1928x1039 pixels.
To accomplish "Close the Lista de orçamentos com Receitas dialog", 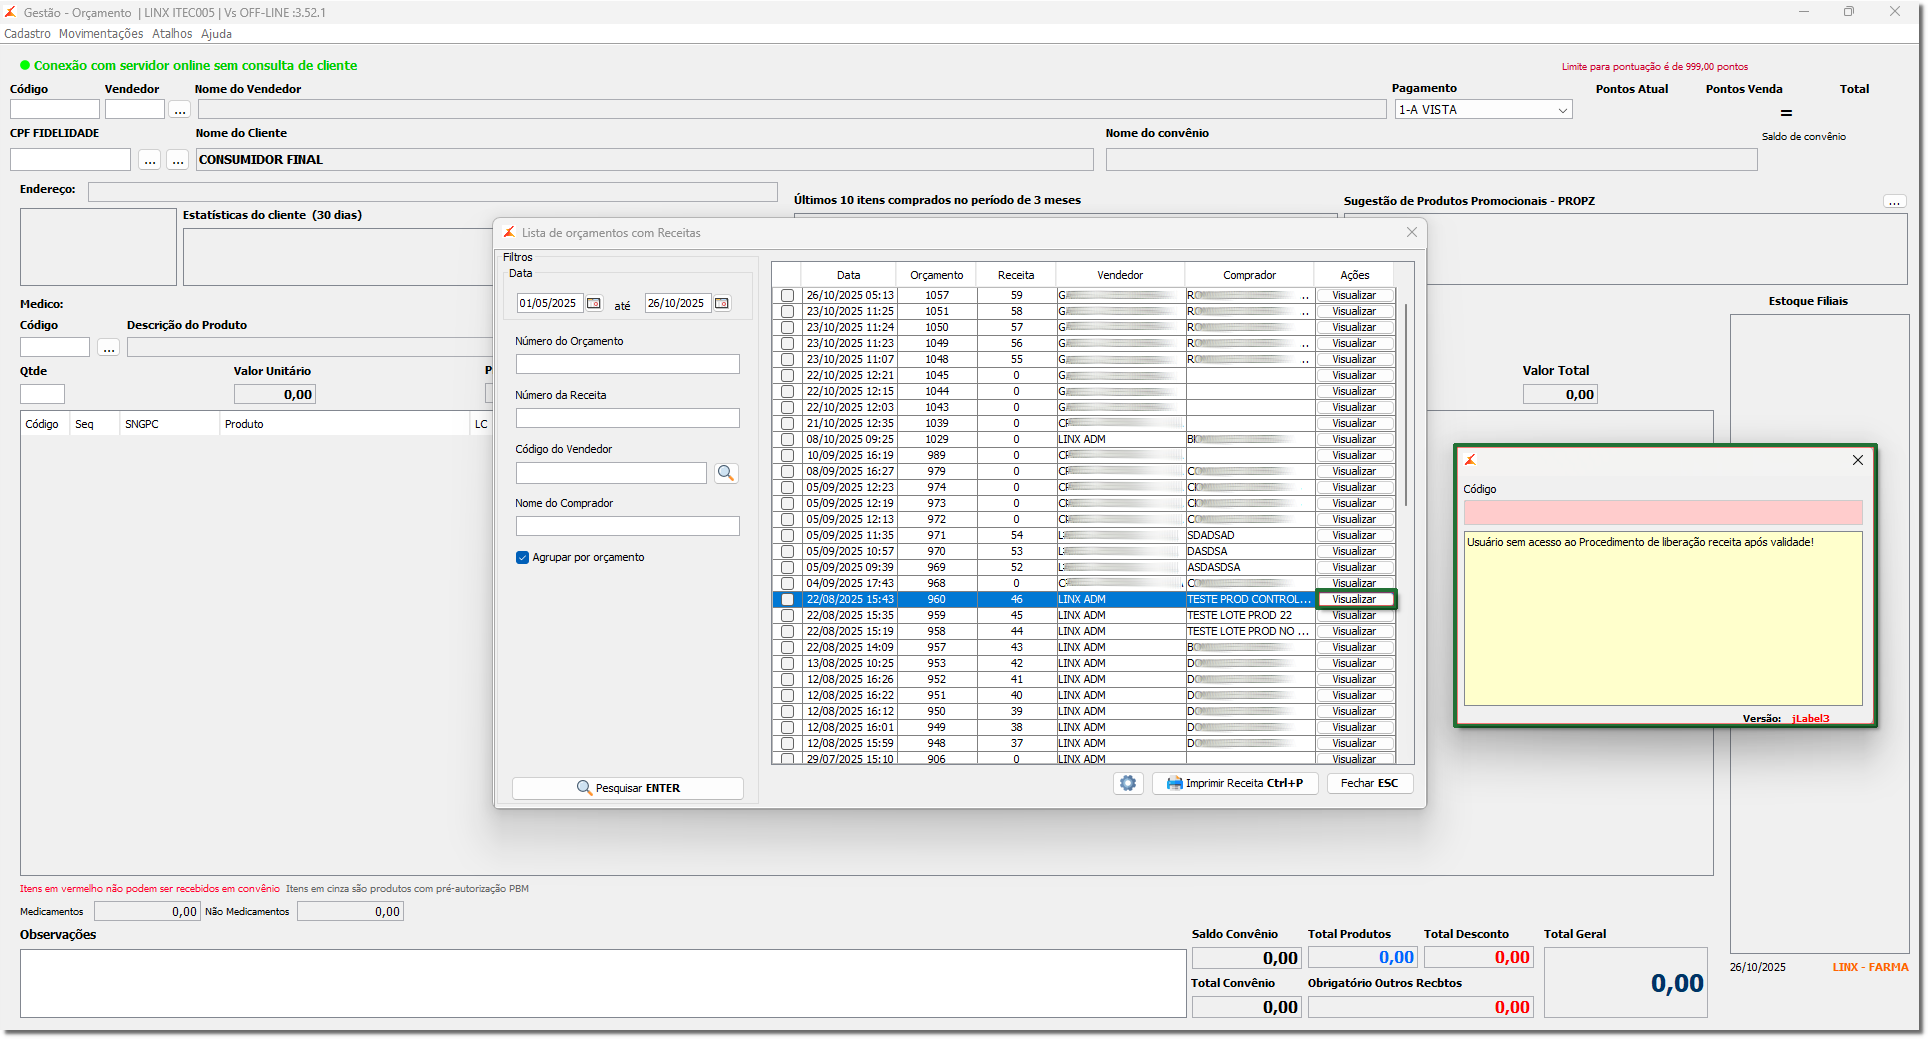I will pyautogui.click(x=1411, y=232).
